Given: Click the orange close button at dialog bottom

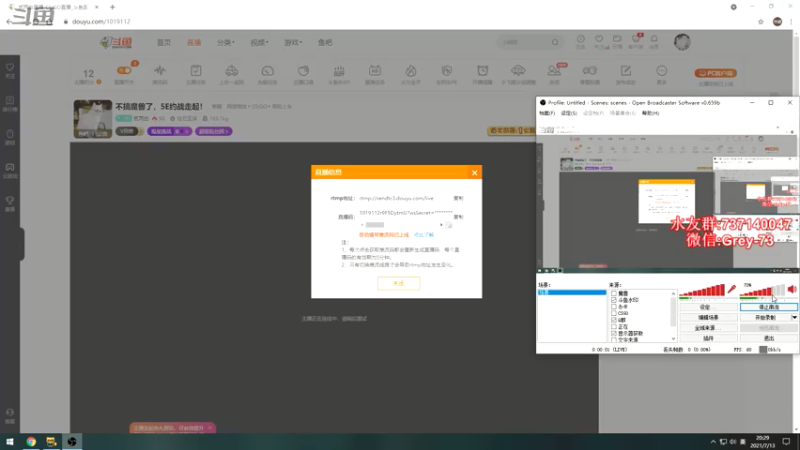Looking at the screenshot, I should pyautogui.click(x=398, y=283).
